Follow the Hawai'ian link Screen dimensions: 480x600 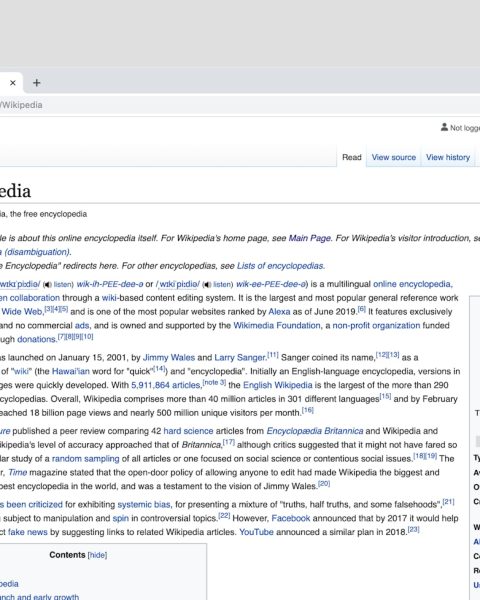[70, 371]
